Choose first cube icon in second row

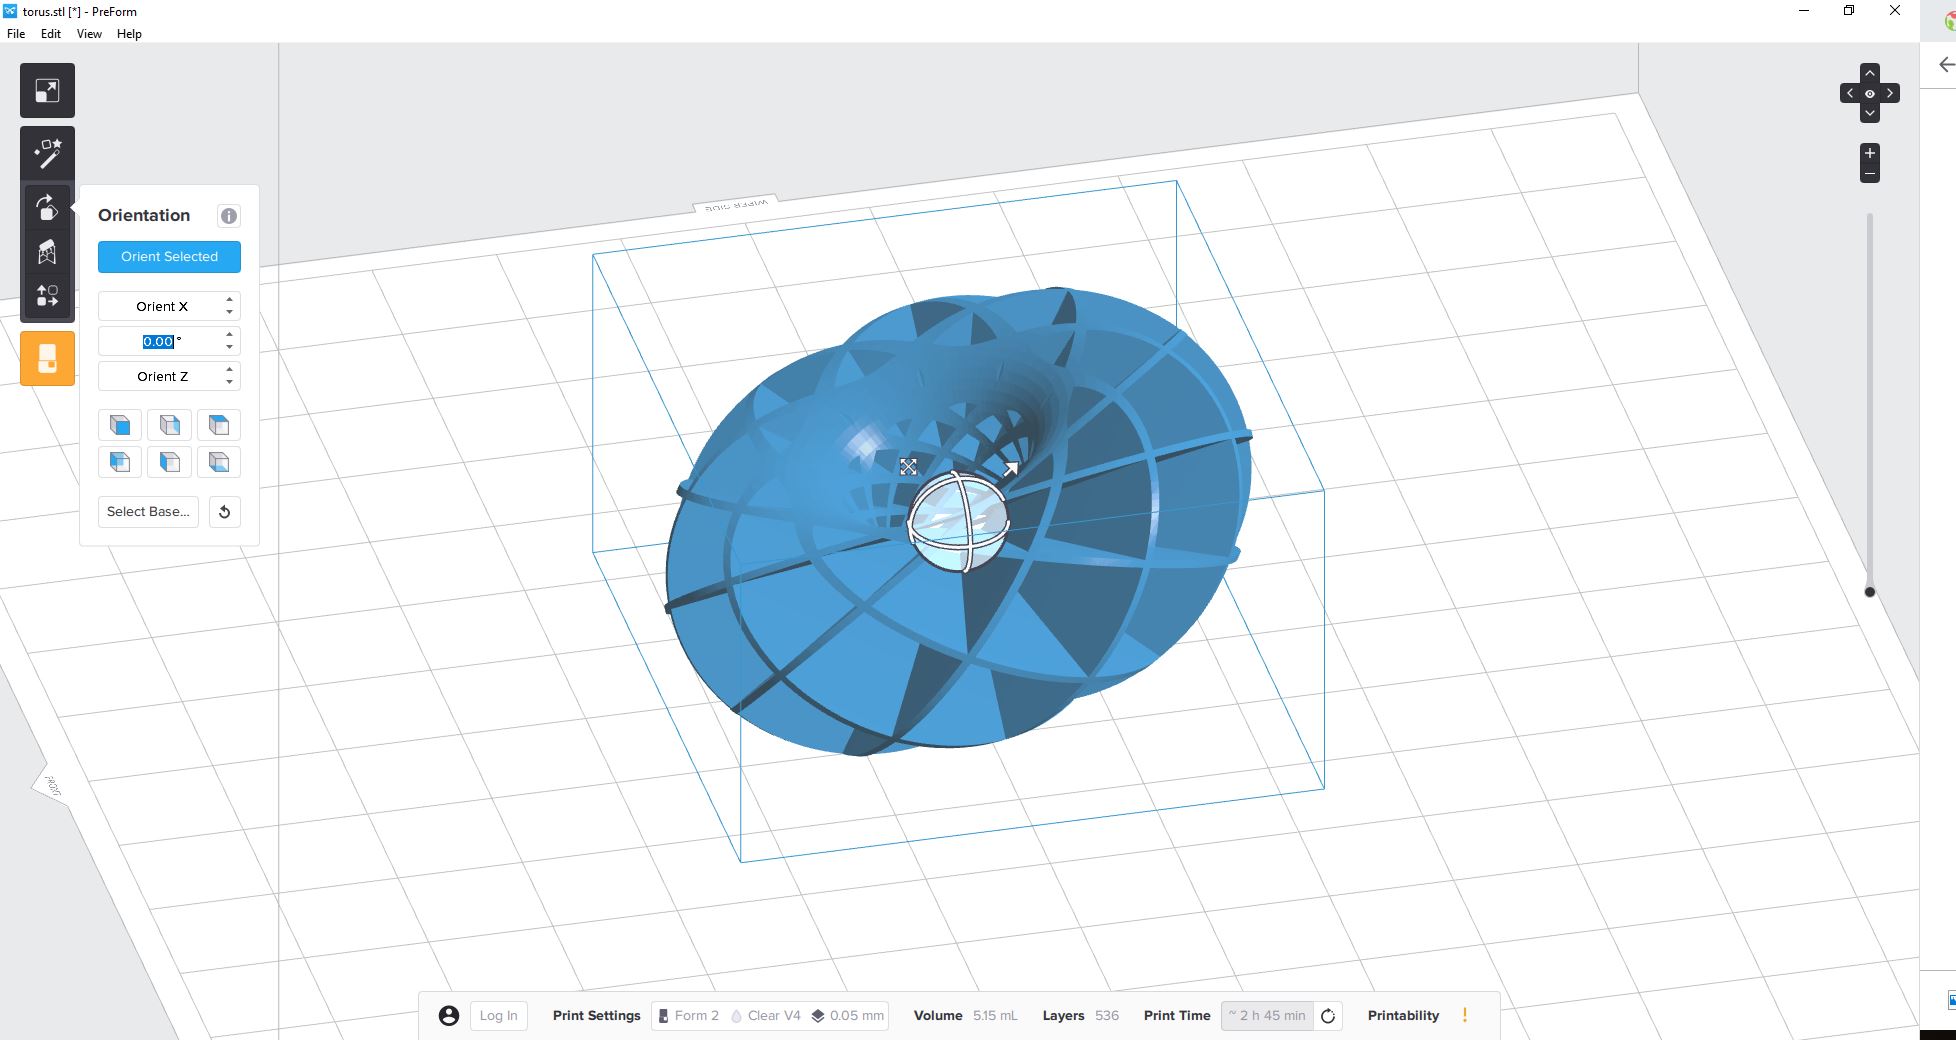pos(120,462)
